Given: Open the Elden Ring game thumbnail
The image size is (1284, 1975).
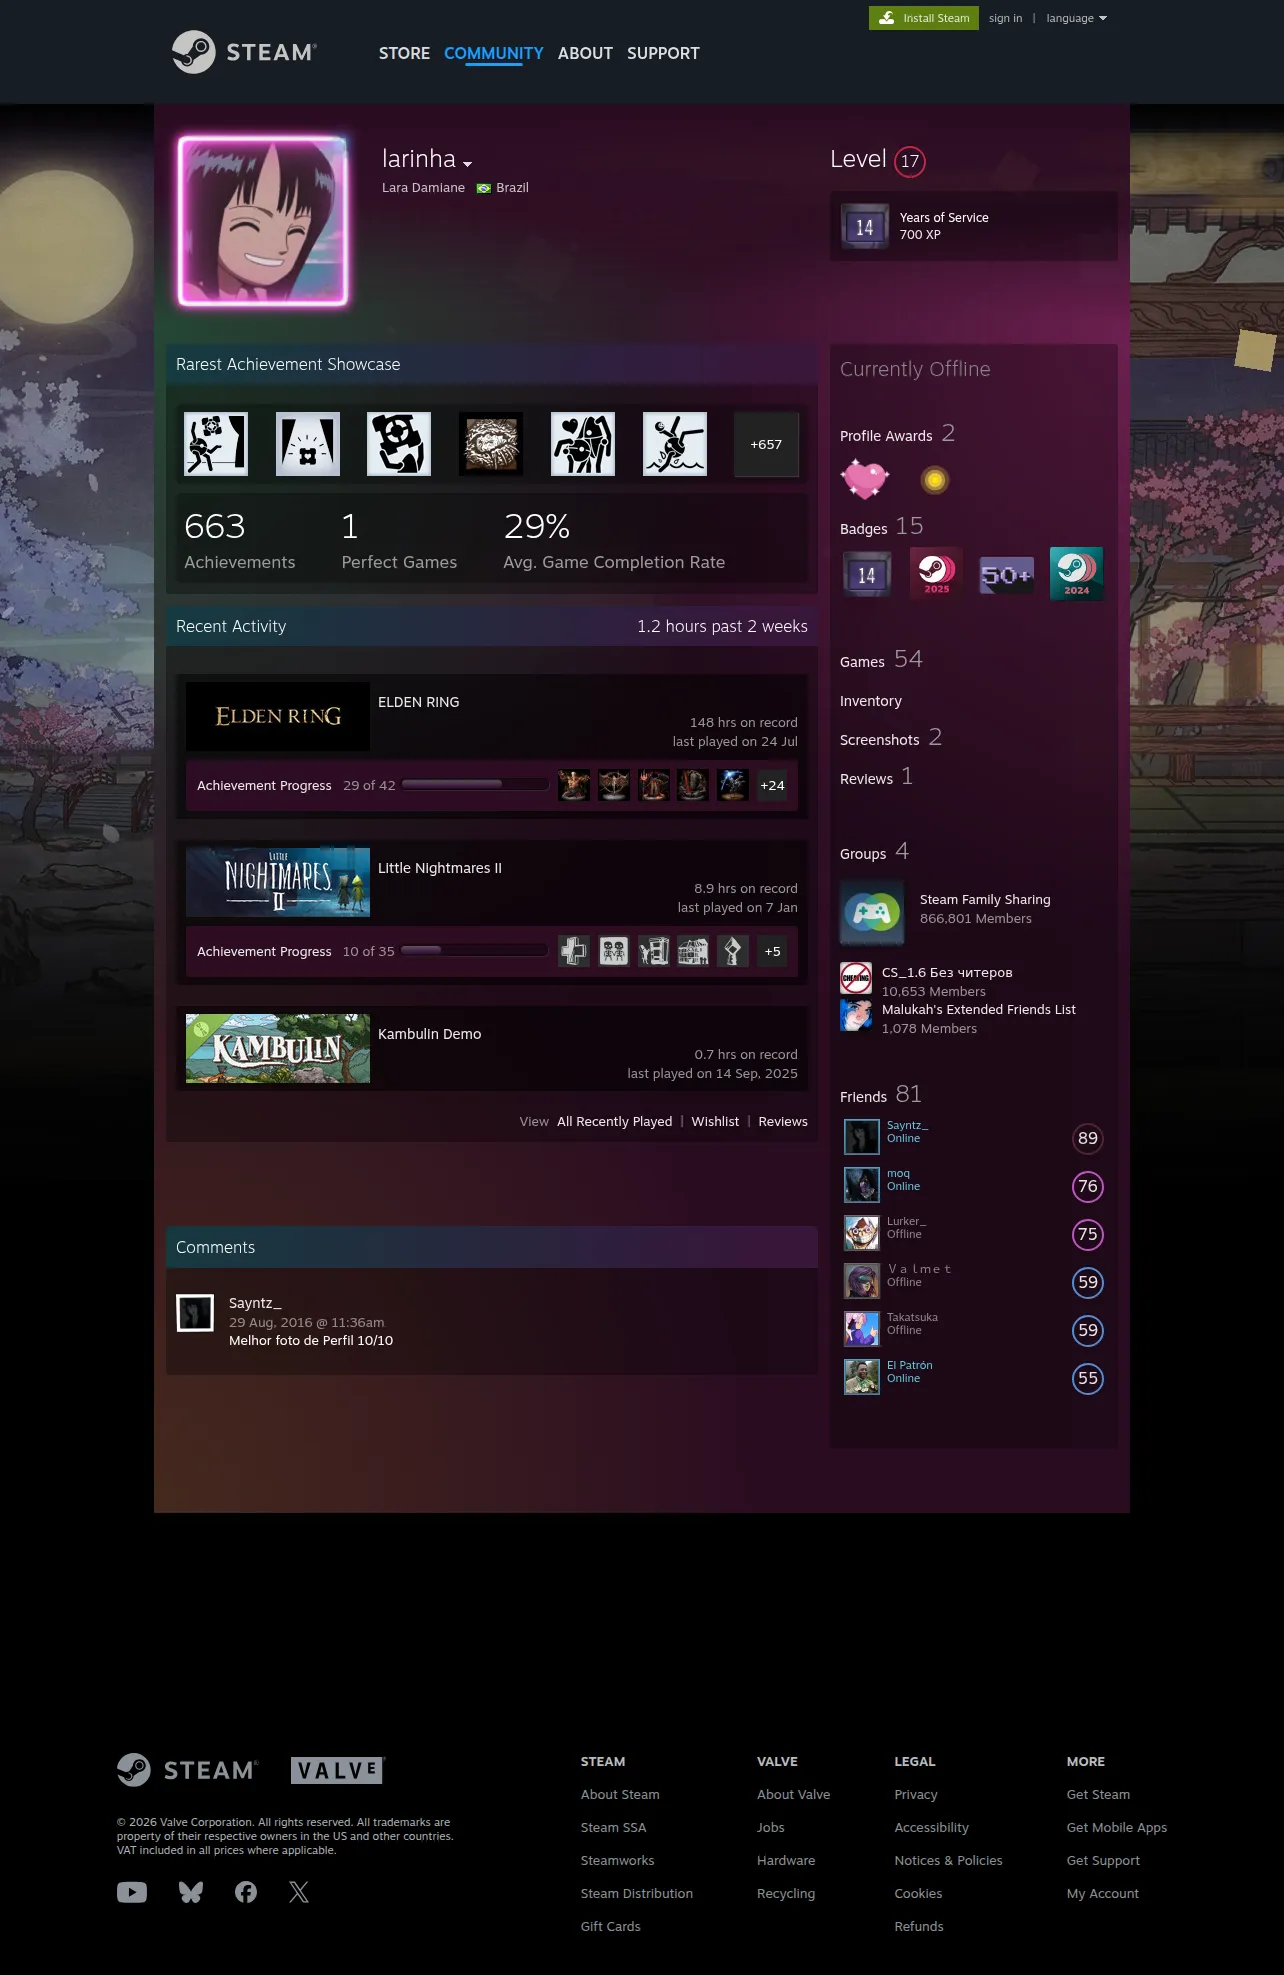Looking at the screenshot, I should [x=278, y=716].
